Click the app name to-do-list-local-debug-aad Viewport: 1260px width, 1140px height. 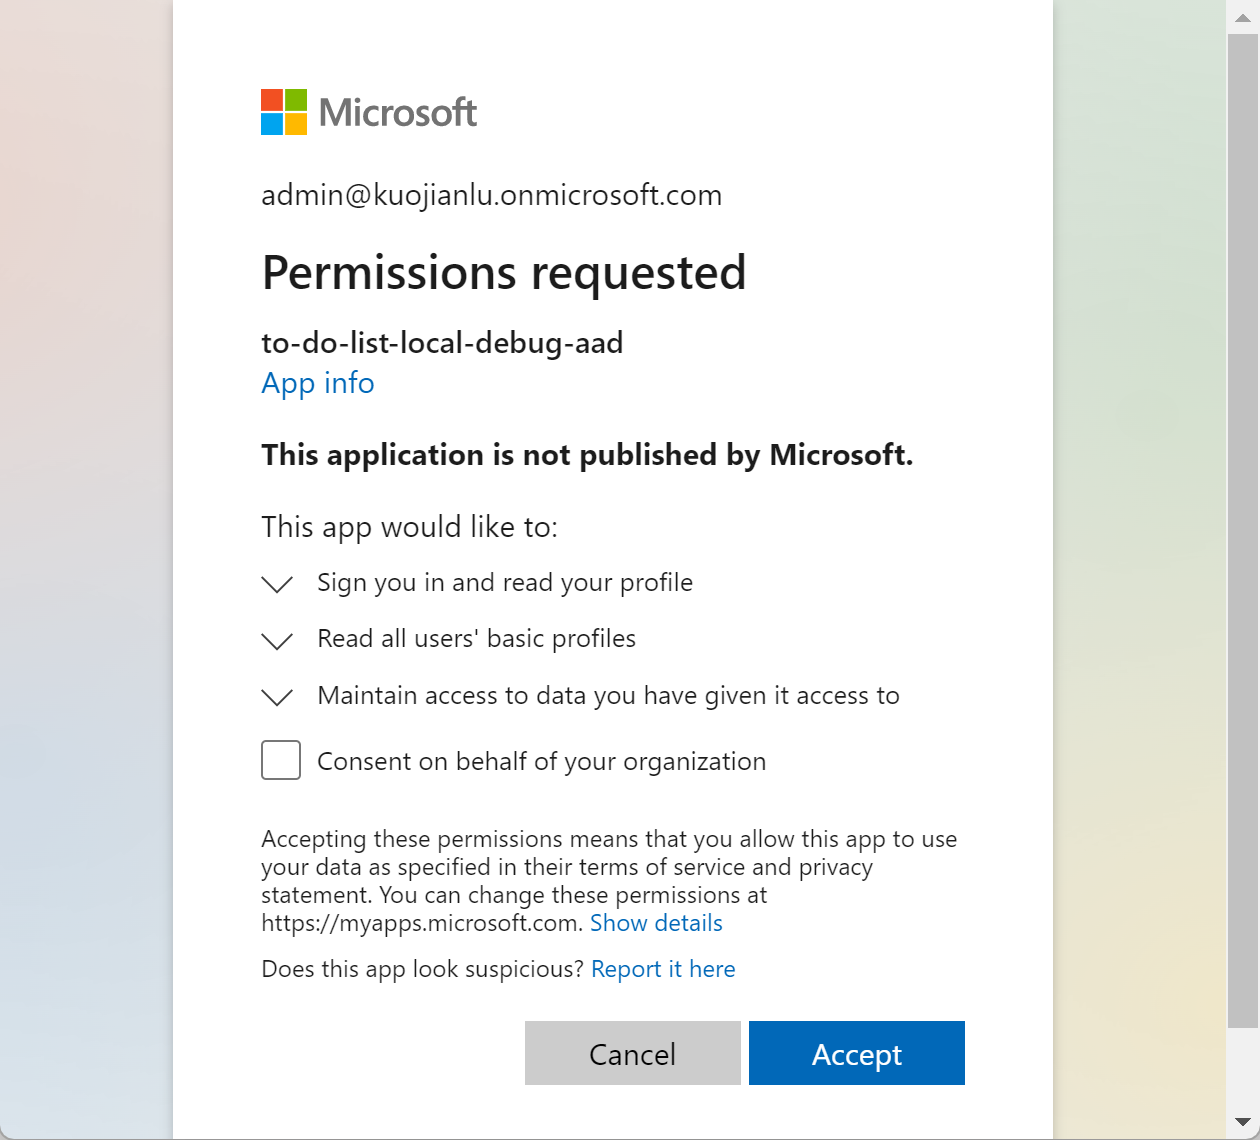pos(442,343)
